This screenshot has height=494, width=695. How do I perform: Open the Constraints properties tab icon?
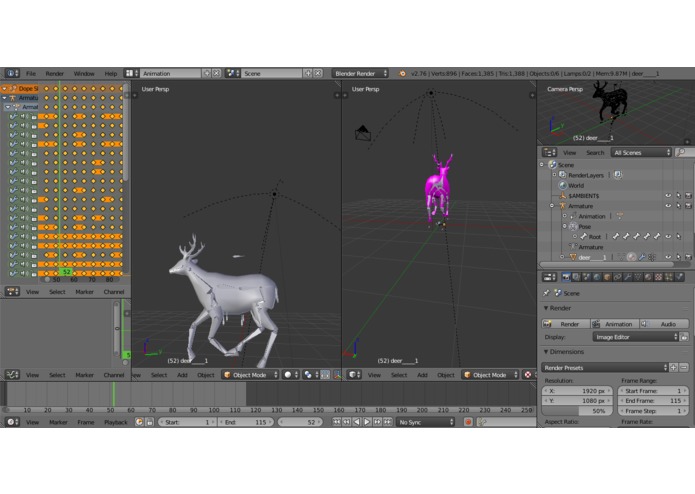(617, 277)
